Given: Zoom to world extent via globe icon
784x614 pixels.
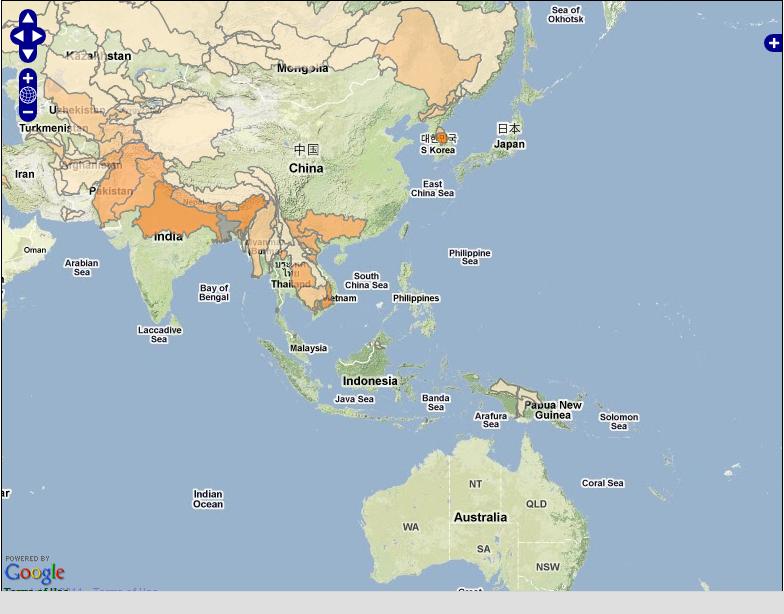Looking at the screenshot, I should click(x=28, y=96).
